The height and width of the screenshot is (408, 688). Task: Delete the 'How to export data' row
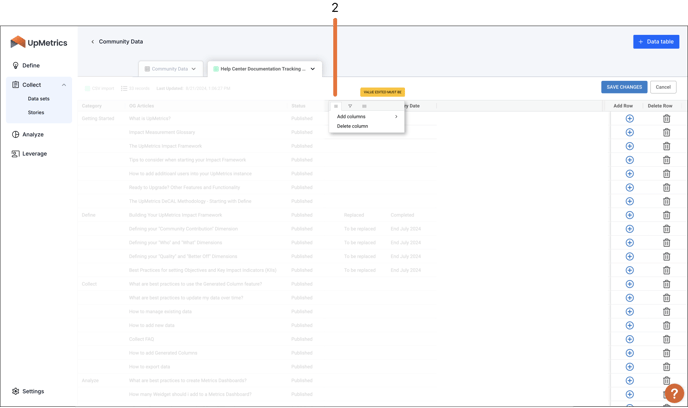tap(666, 367)
